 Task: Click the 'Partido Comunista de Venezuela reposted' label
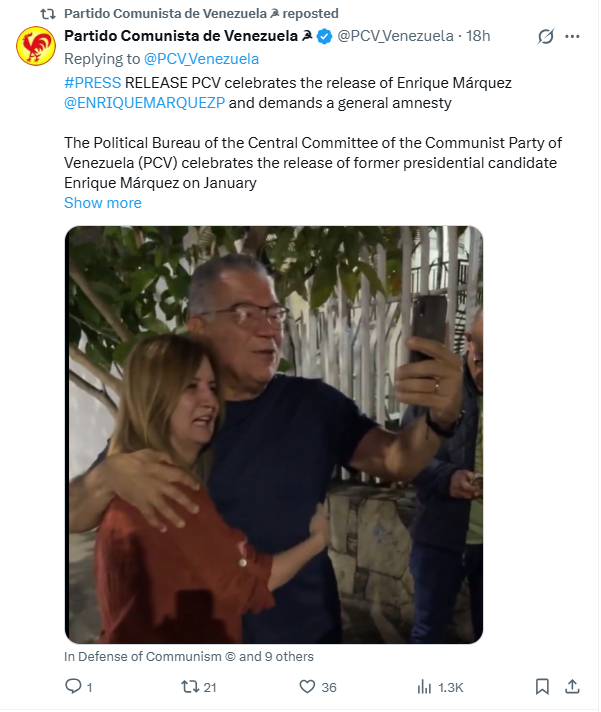[201, 14]
